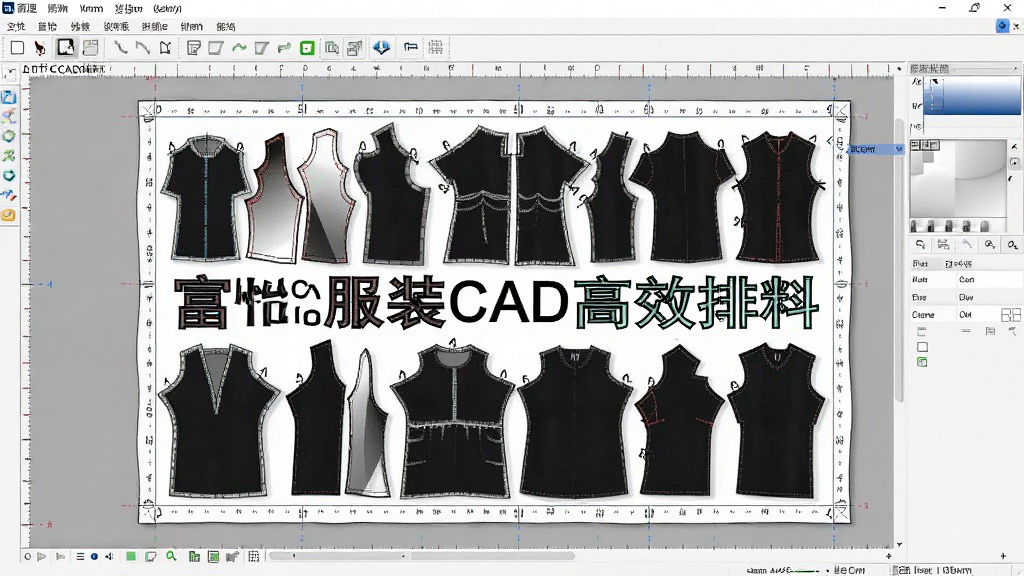Click the horizontal scrollbar below the canvas
The width and height of the screenshot is (1024, 576).
(422, 556)
